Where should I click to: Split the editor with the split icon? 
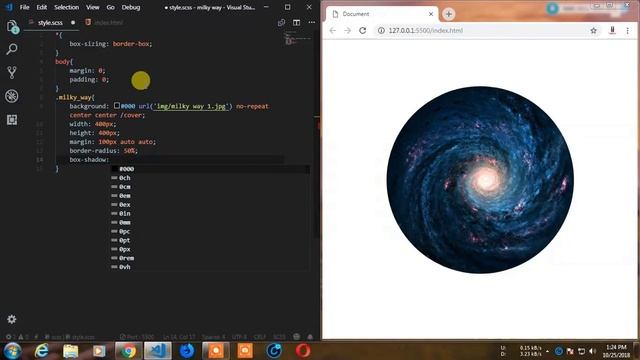296,22
